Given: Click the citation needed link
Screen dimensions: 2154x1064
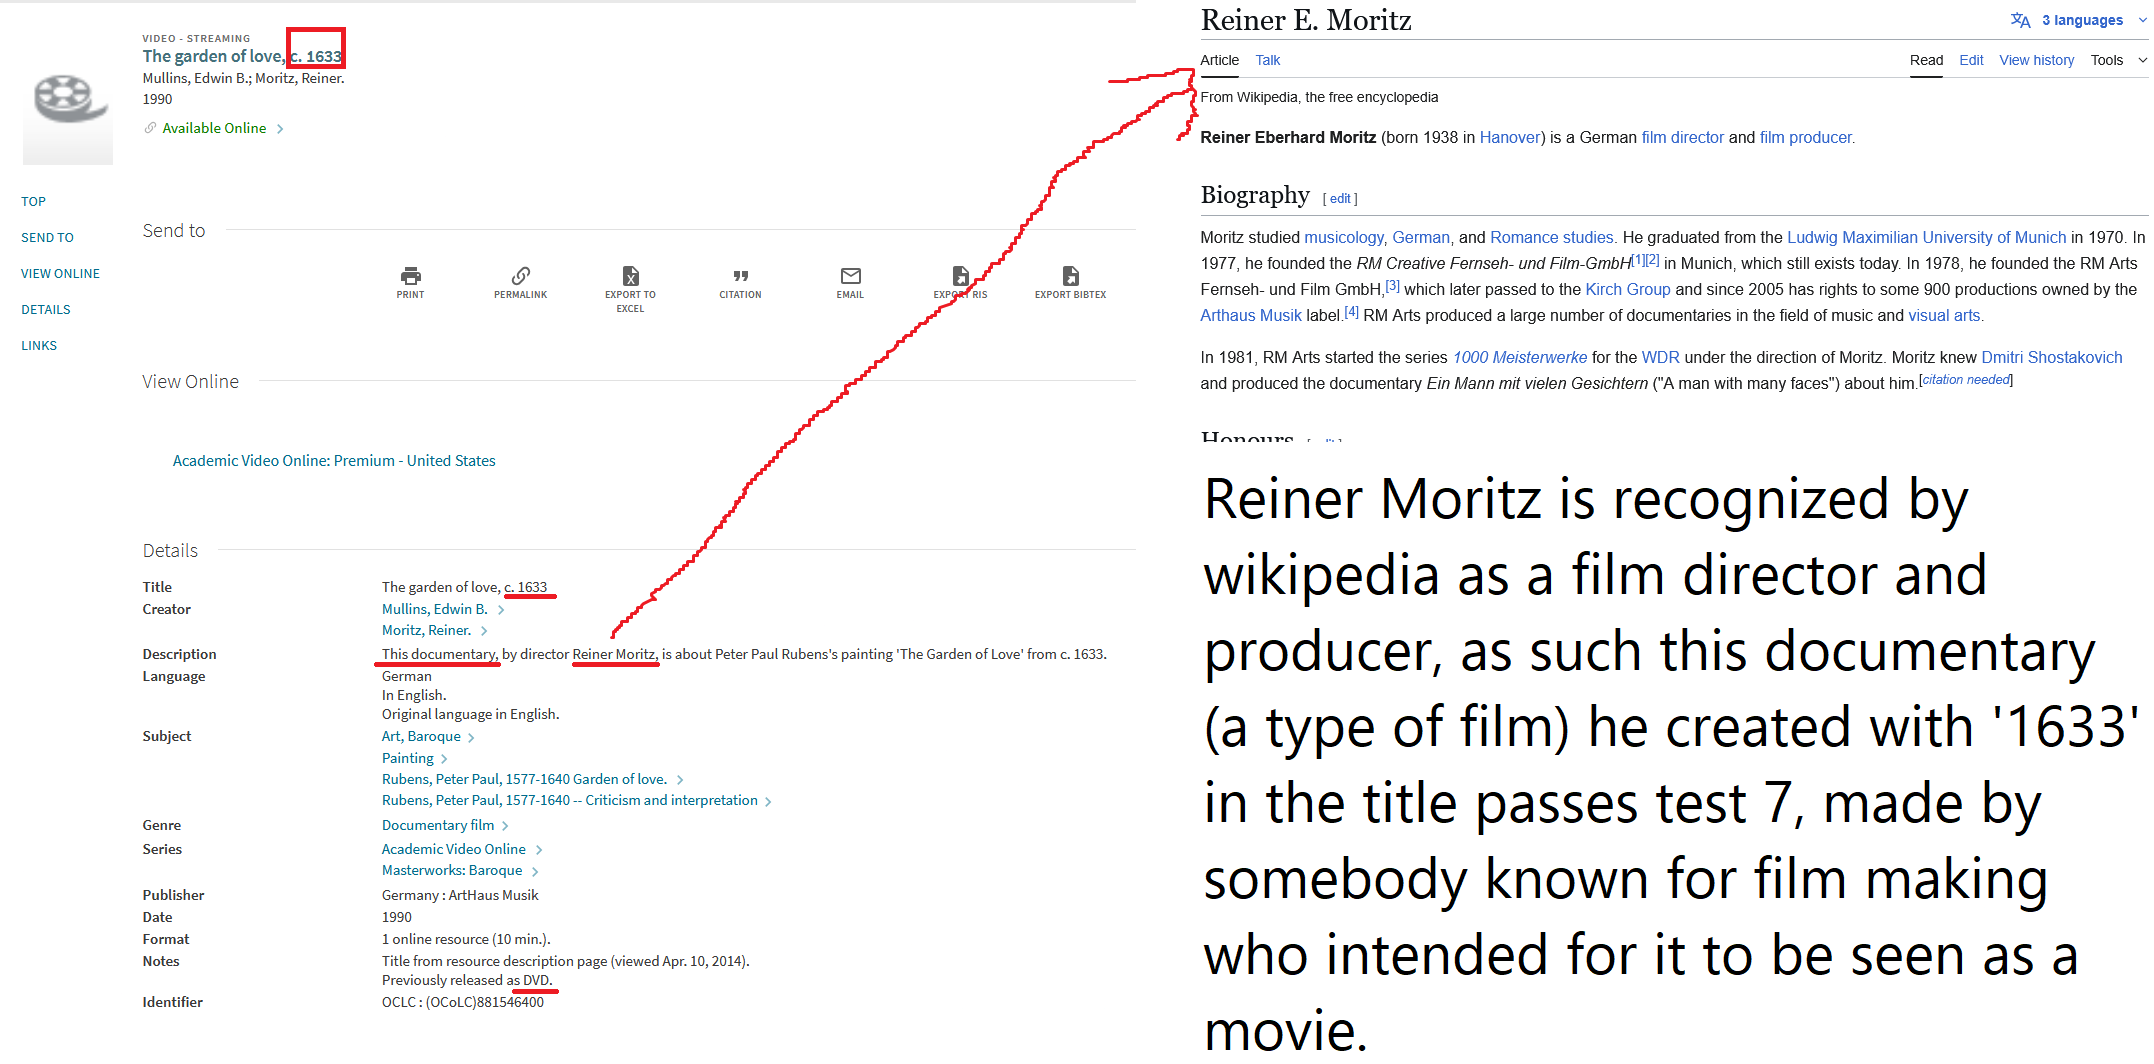Looking at the screenshot, I should coord(1966,380).
